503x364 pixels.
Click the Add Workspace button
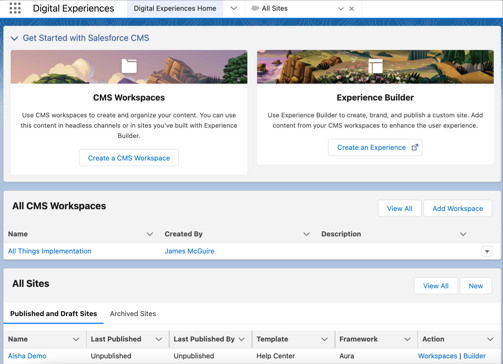coord(458,208)
